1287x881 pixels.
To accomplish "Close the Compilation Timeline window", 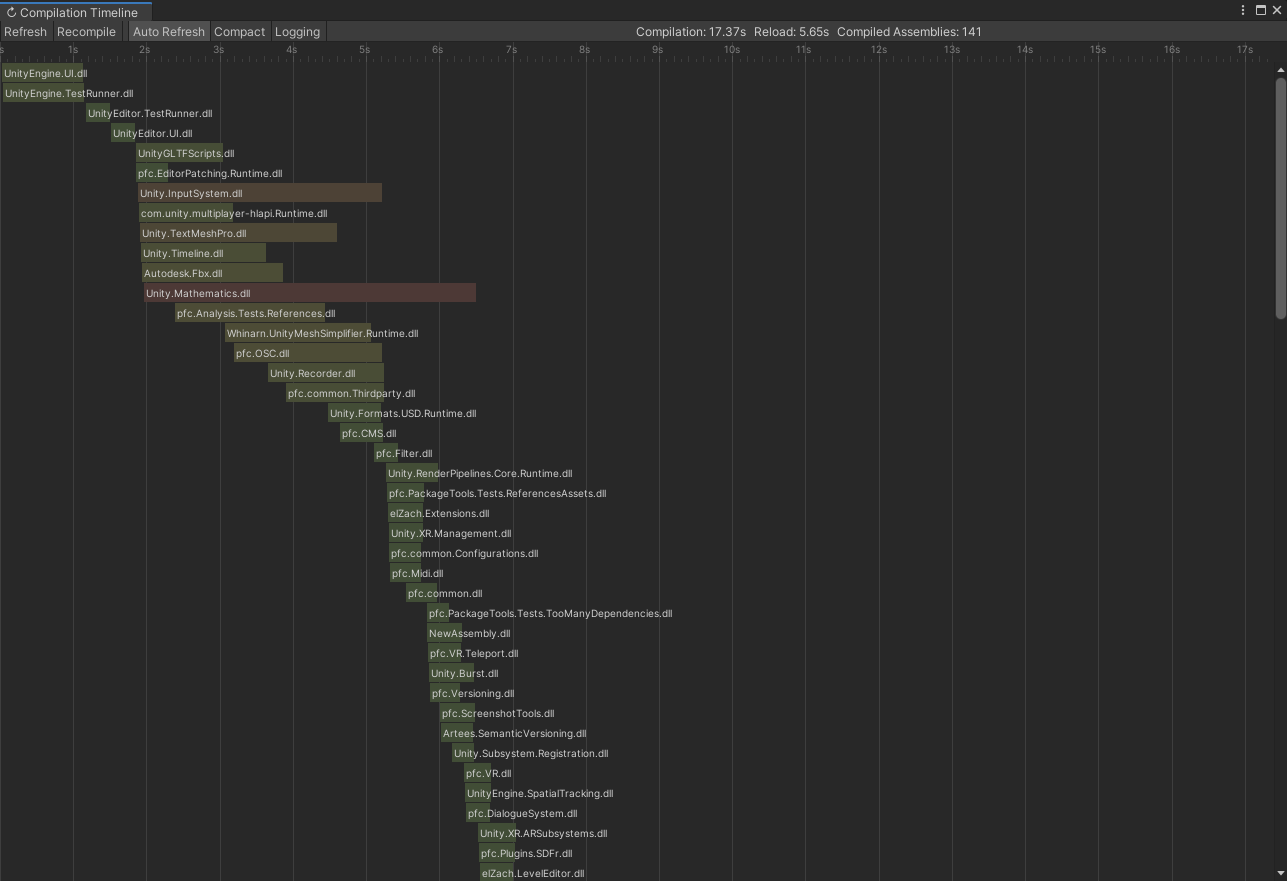I will coord(1276,11).
